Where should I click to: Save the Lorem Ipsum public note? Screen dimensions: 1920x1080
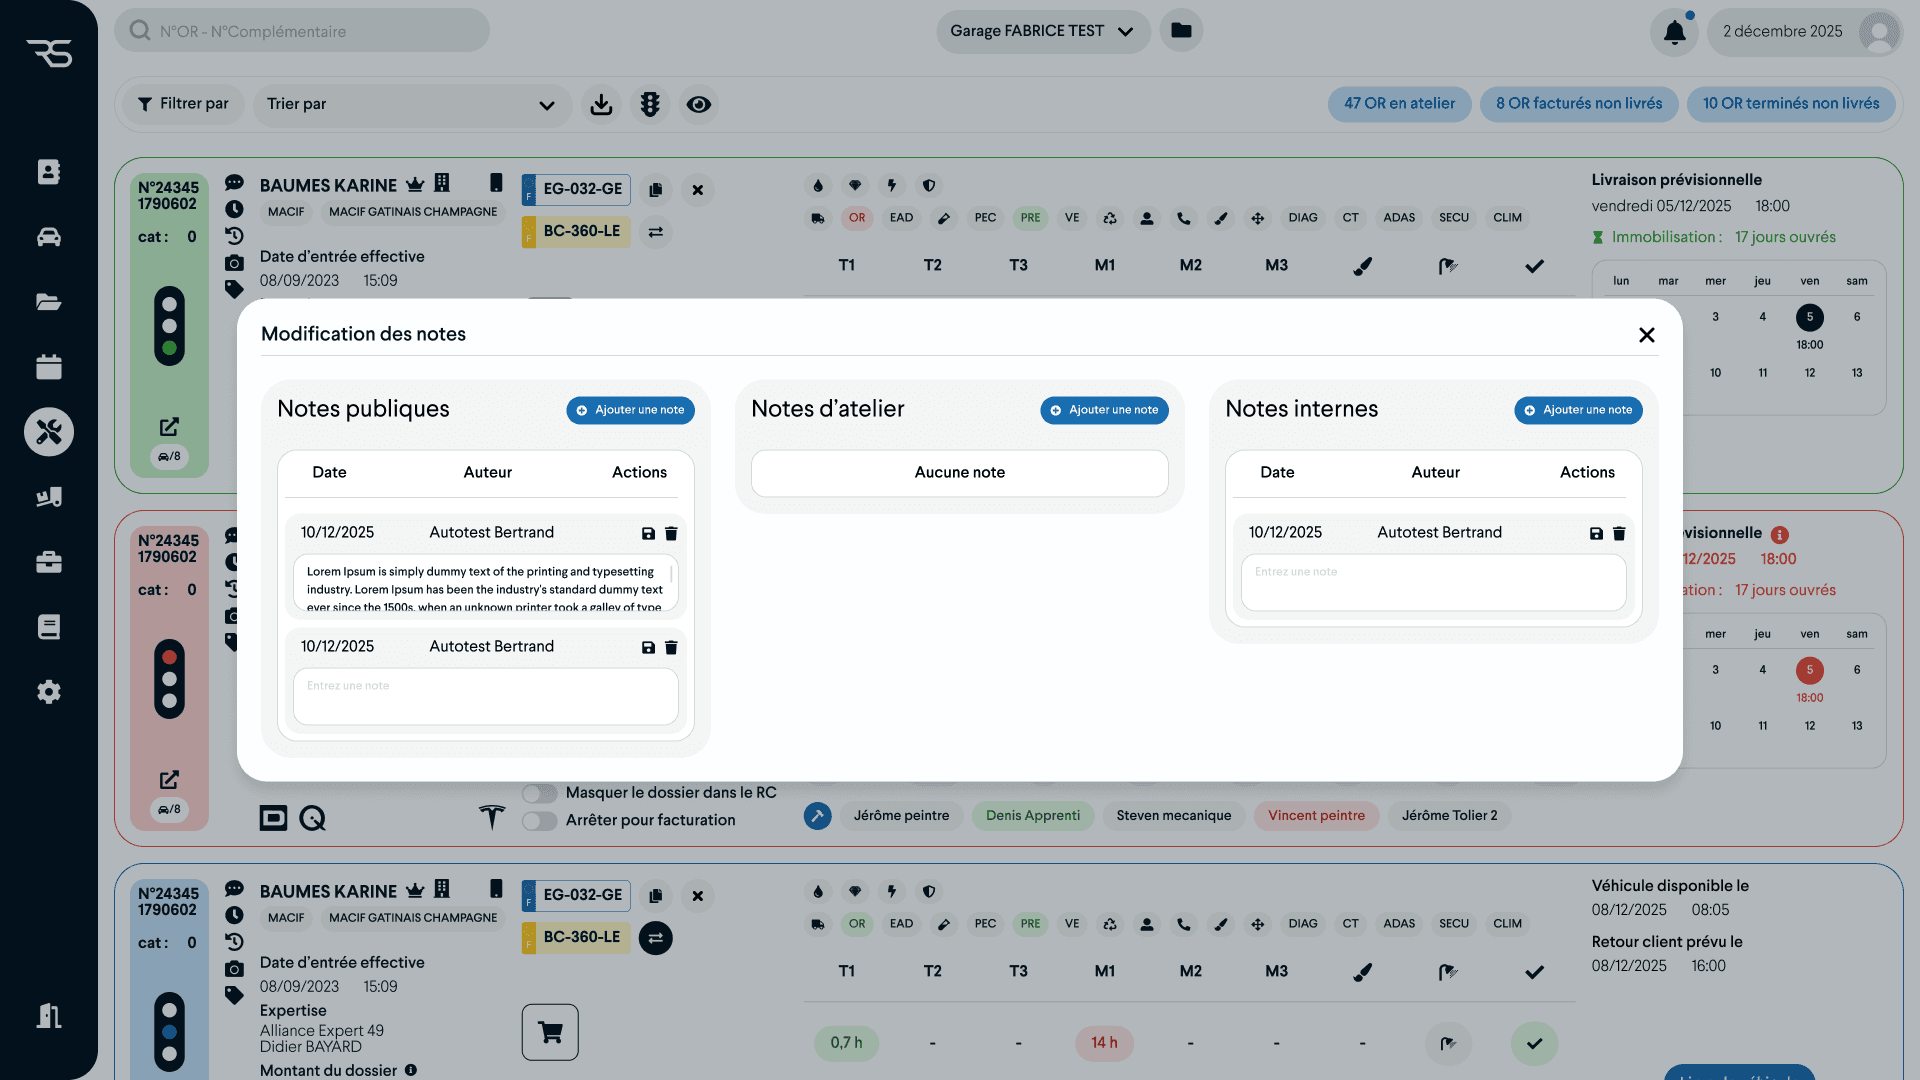tap(648, 534)
